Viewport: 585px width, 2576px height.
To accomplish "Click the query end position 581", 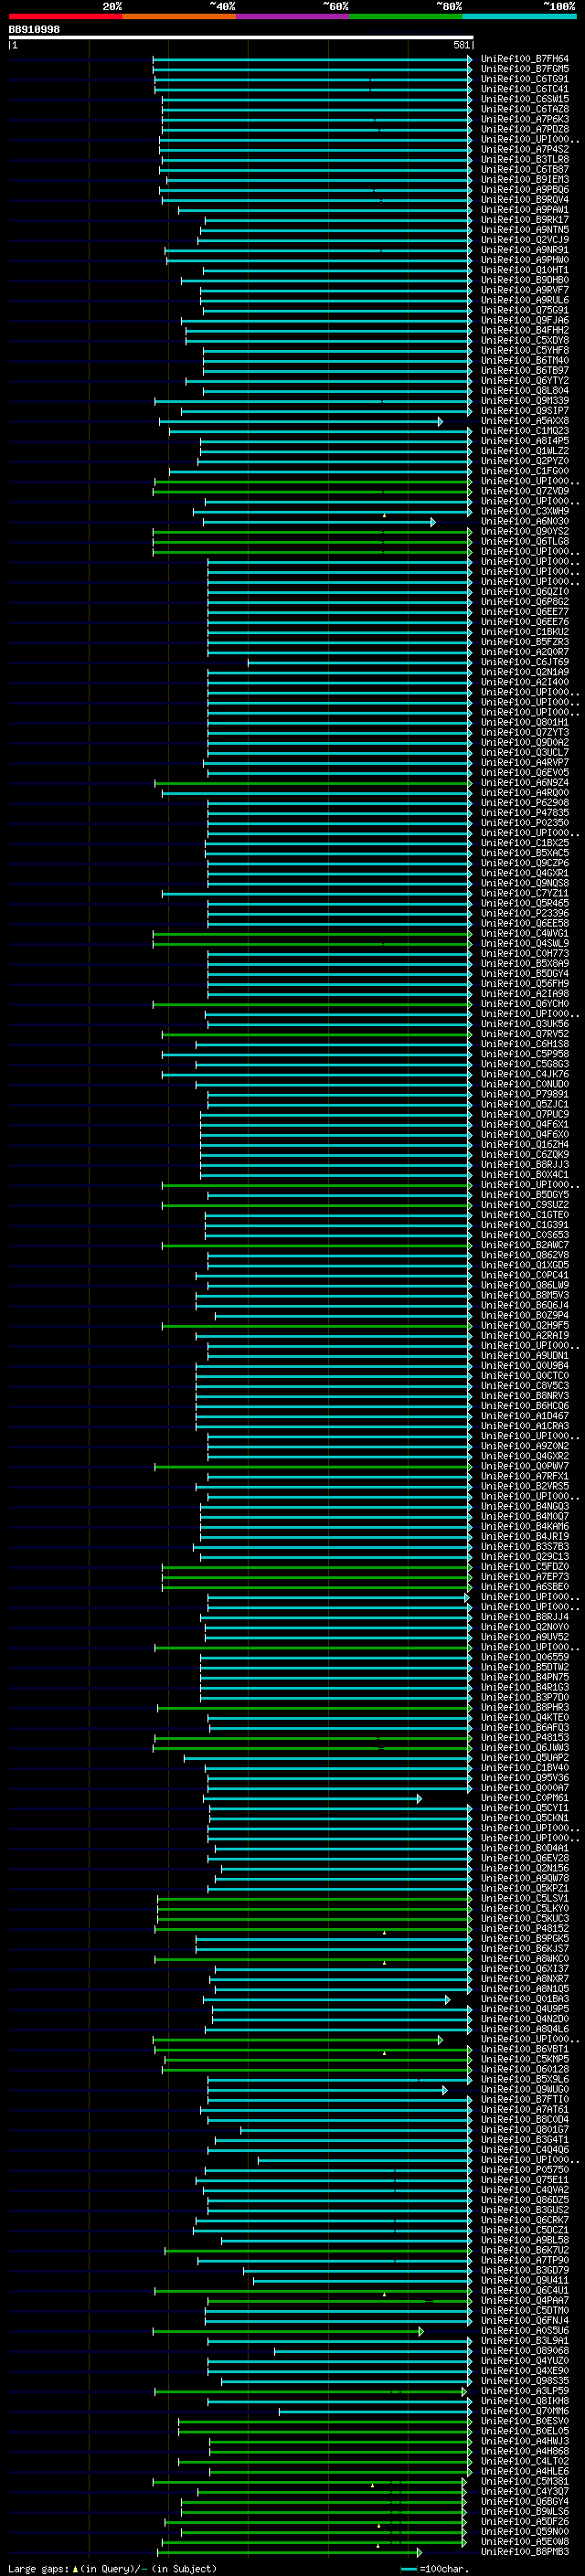I will tap(461, 45).
